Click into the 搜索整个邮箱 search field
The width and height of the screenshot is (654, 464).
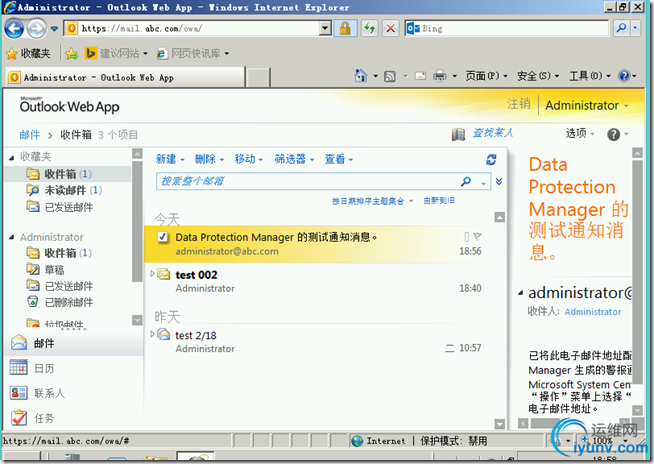tap(308, 181)
